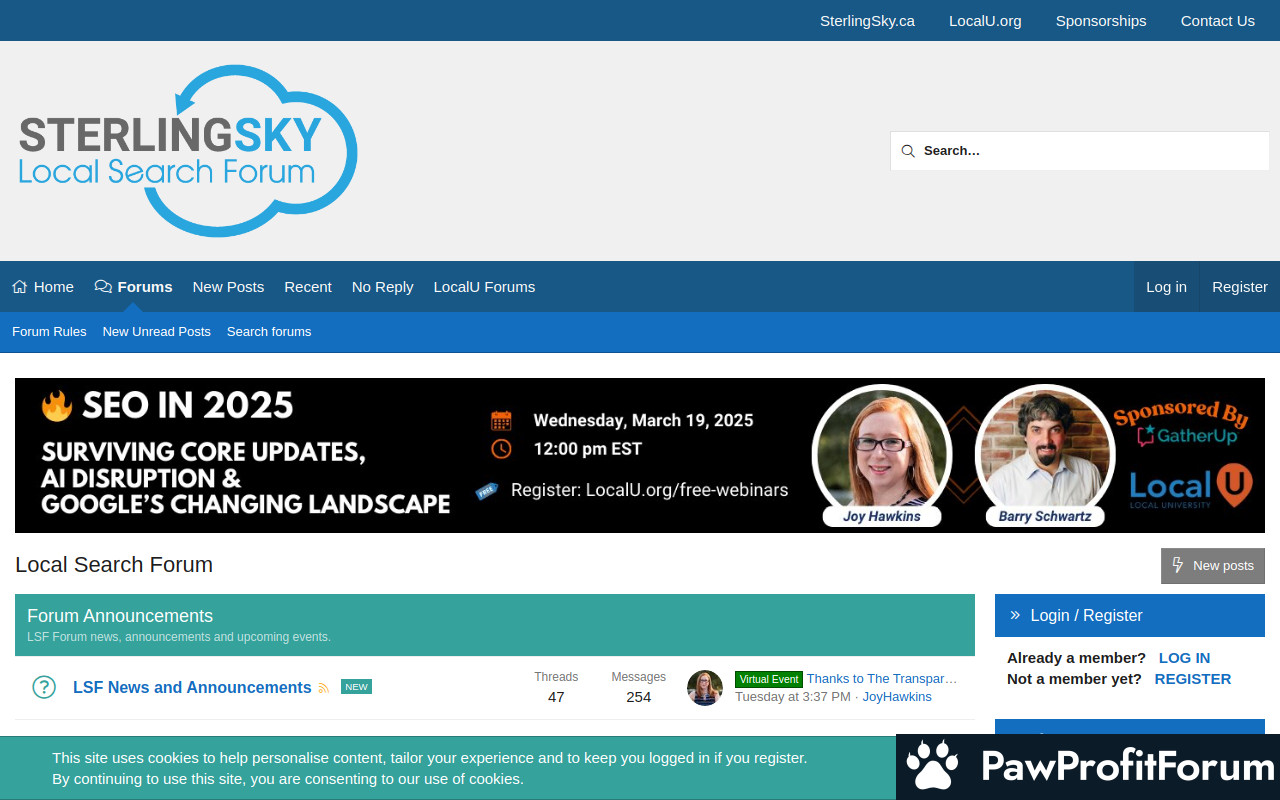The image size is (1280, 800).
Task: Open Search forums sub-navigation link
Action: [269, 332]
